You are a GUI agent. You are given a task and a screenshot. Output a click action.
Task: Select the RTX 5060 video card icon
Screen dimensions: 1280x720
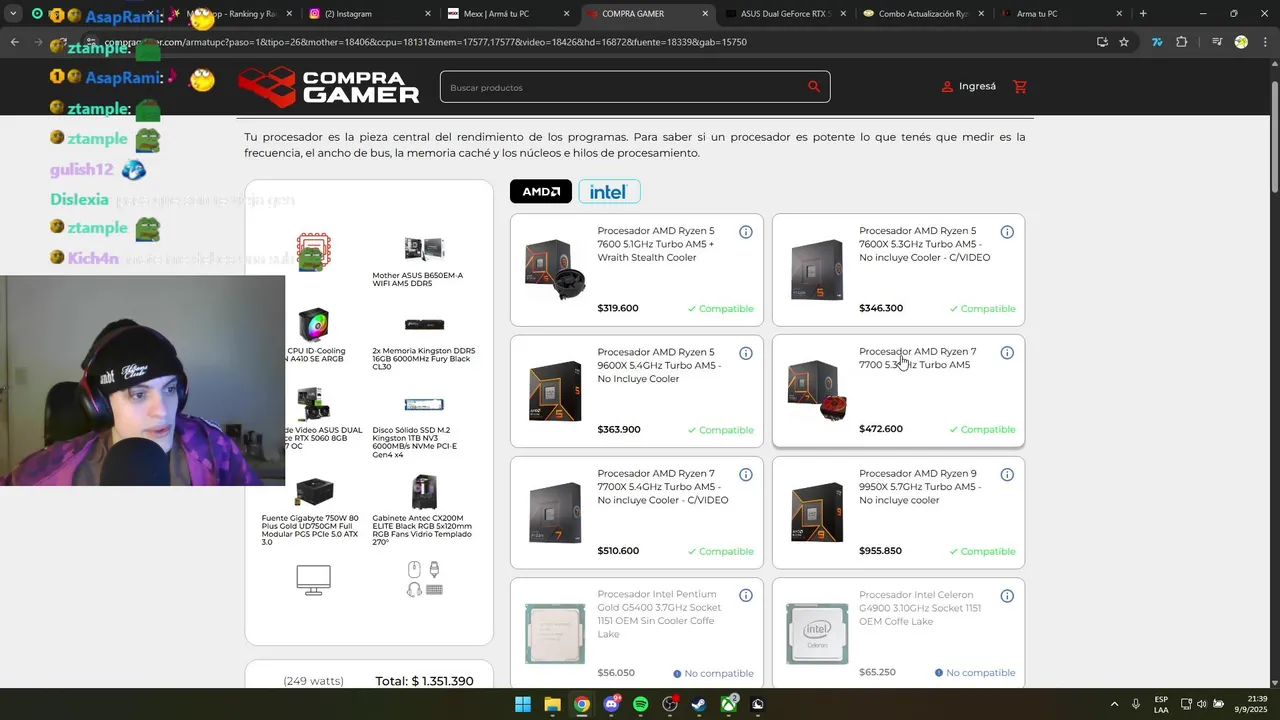click(x=313, y=404)
